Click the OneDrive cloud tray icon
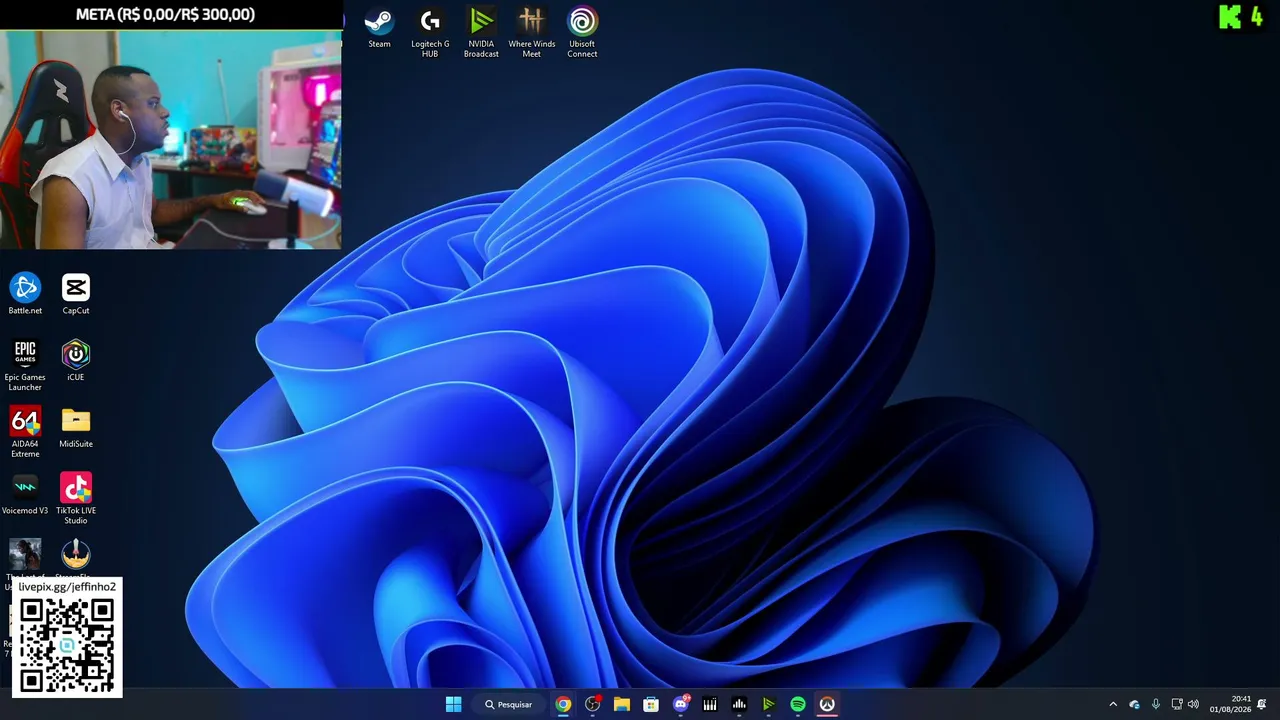This screenshot has width=1280, height=720. 1134,704
